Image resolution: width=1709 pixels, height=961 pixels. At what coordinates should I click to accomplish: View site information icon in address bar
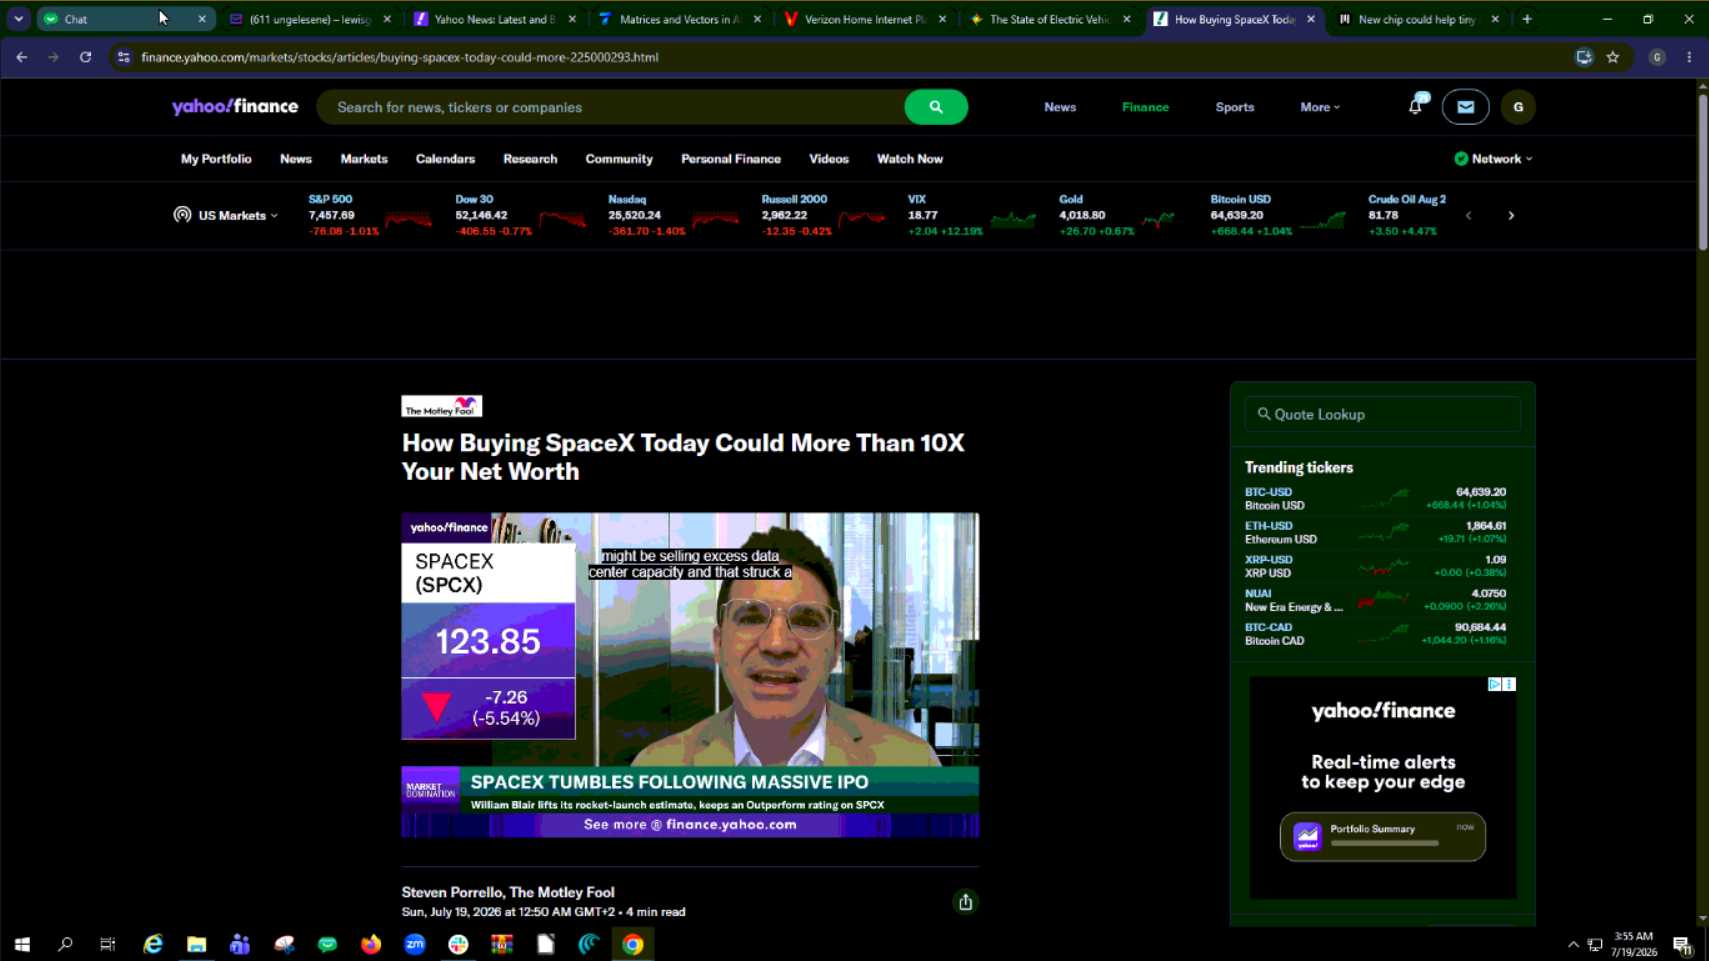(123, 57)
